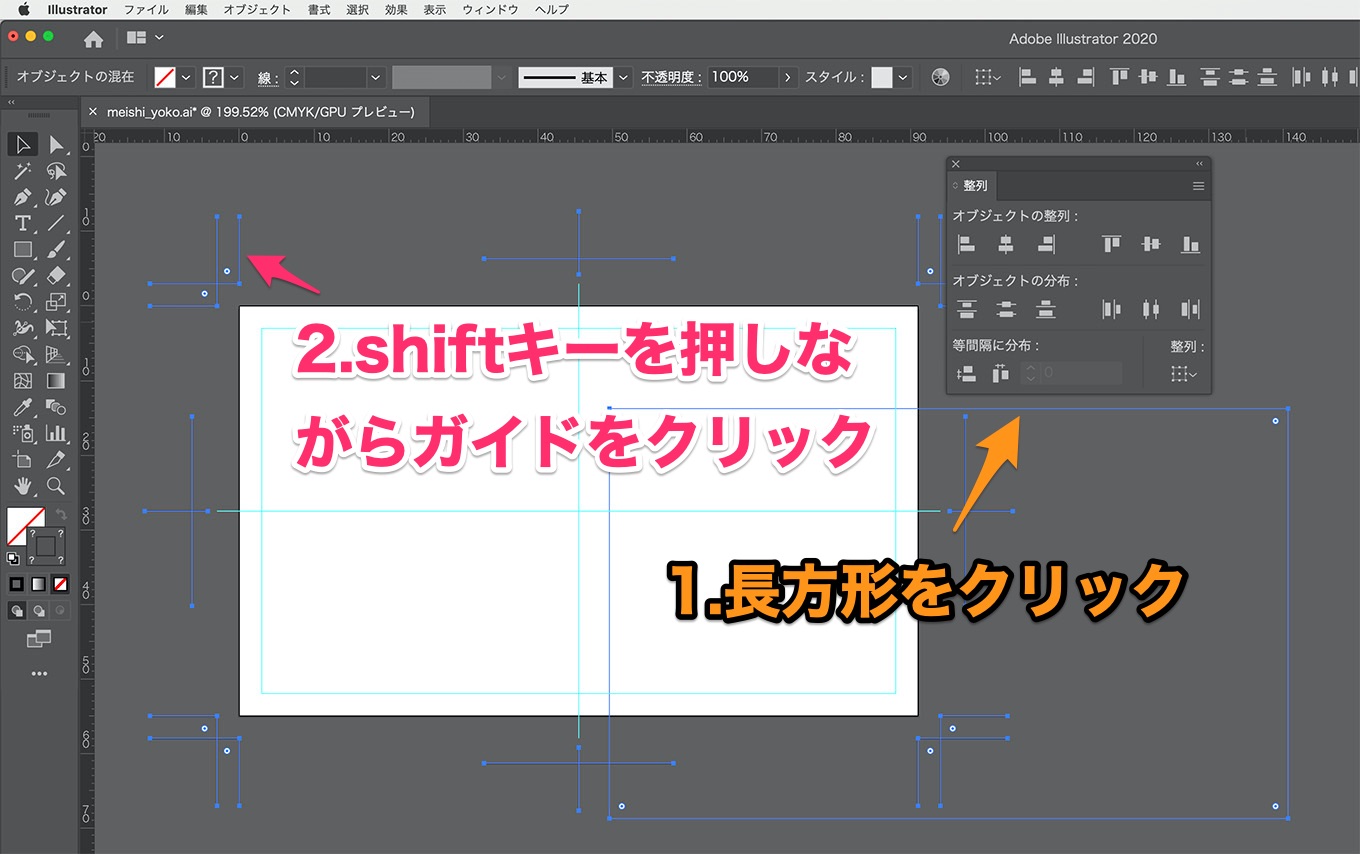1360x854 pixels.
Task: Open the ファイル menu
Action: [146, 9]
